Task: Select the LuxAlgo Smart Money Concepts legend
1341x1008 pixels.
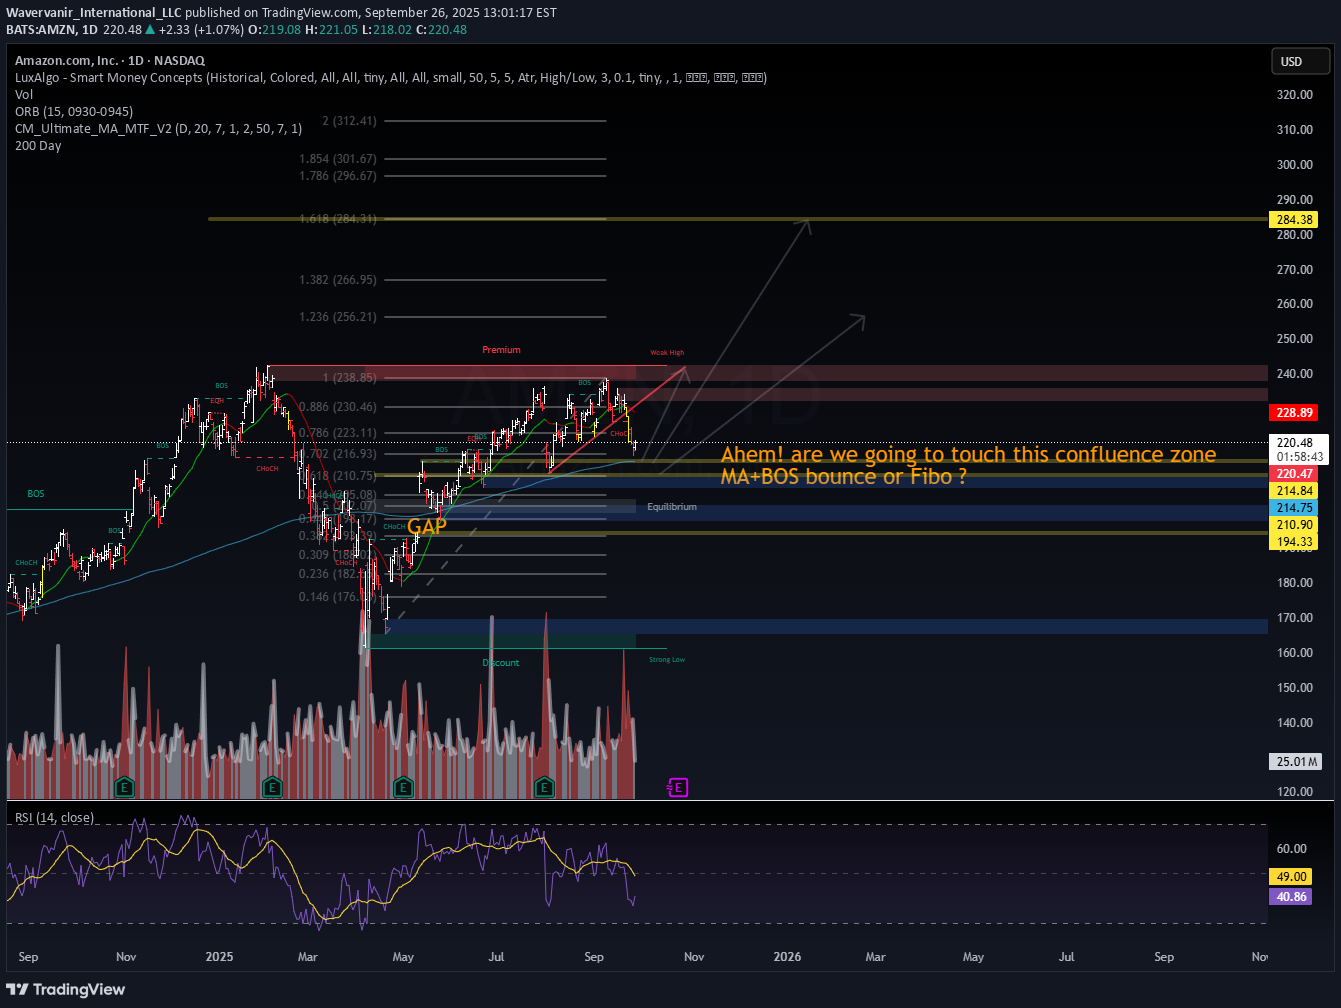Action: 391,78
